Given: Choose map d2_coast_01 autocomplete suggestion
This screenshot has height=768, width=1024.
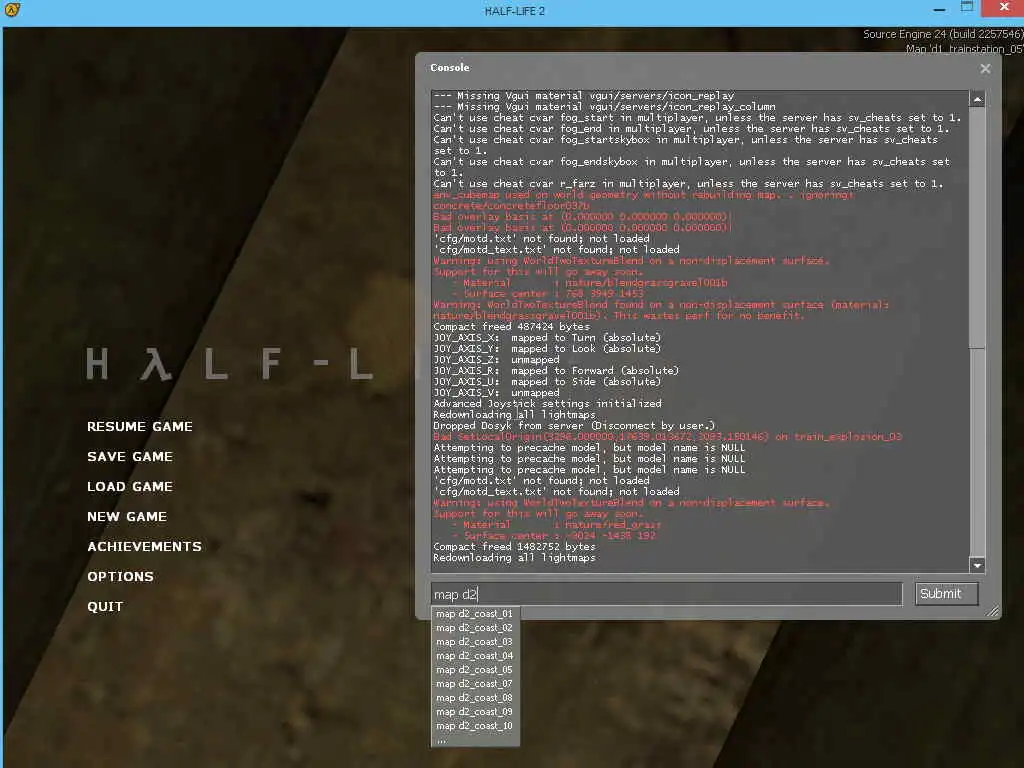Looking at the screenshot, I should click(x=475, y=614).
